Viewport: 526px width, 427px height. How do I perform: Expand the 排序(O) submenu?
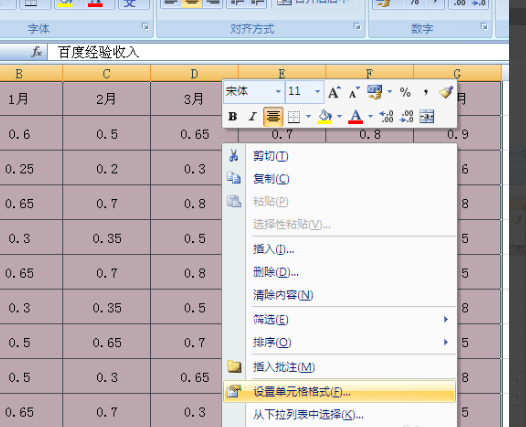[339, 342]
